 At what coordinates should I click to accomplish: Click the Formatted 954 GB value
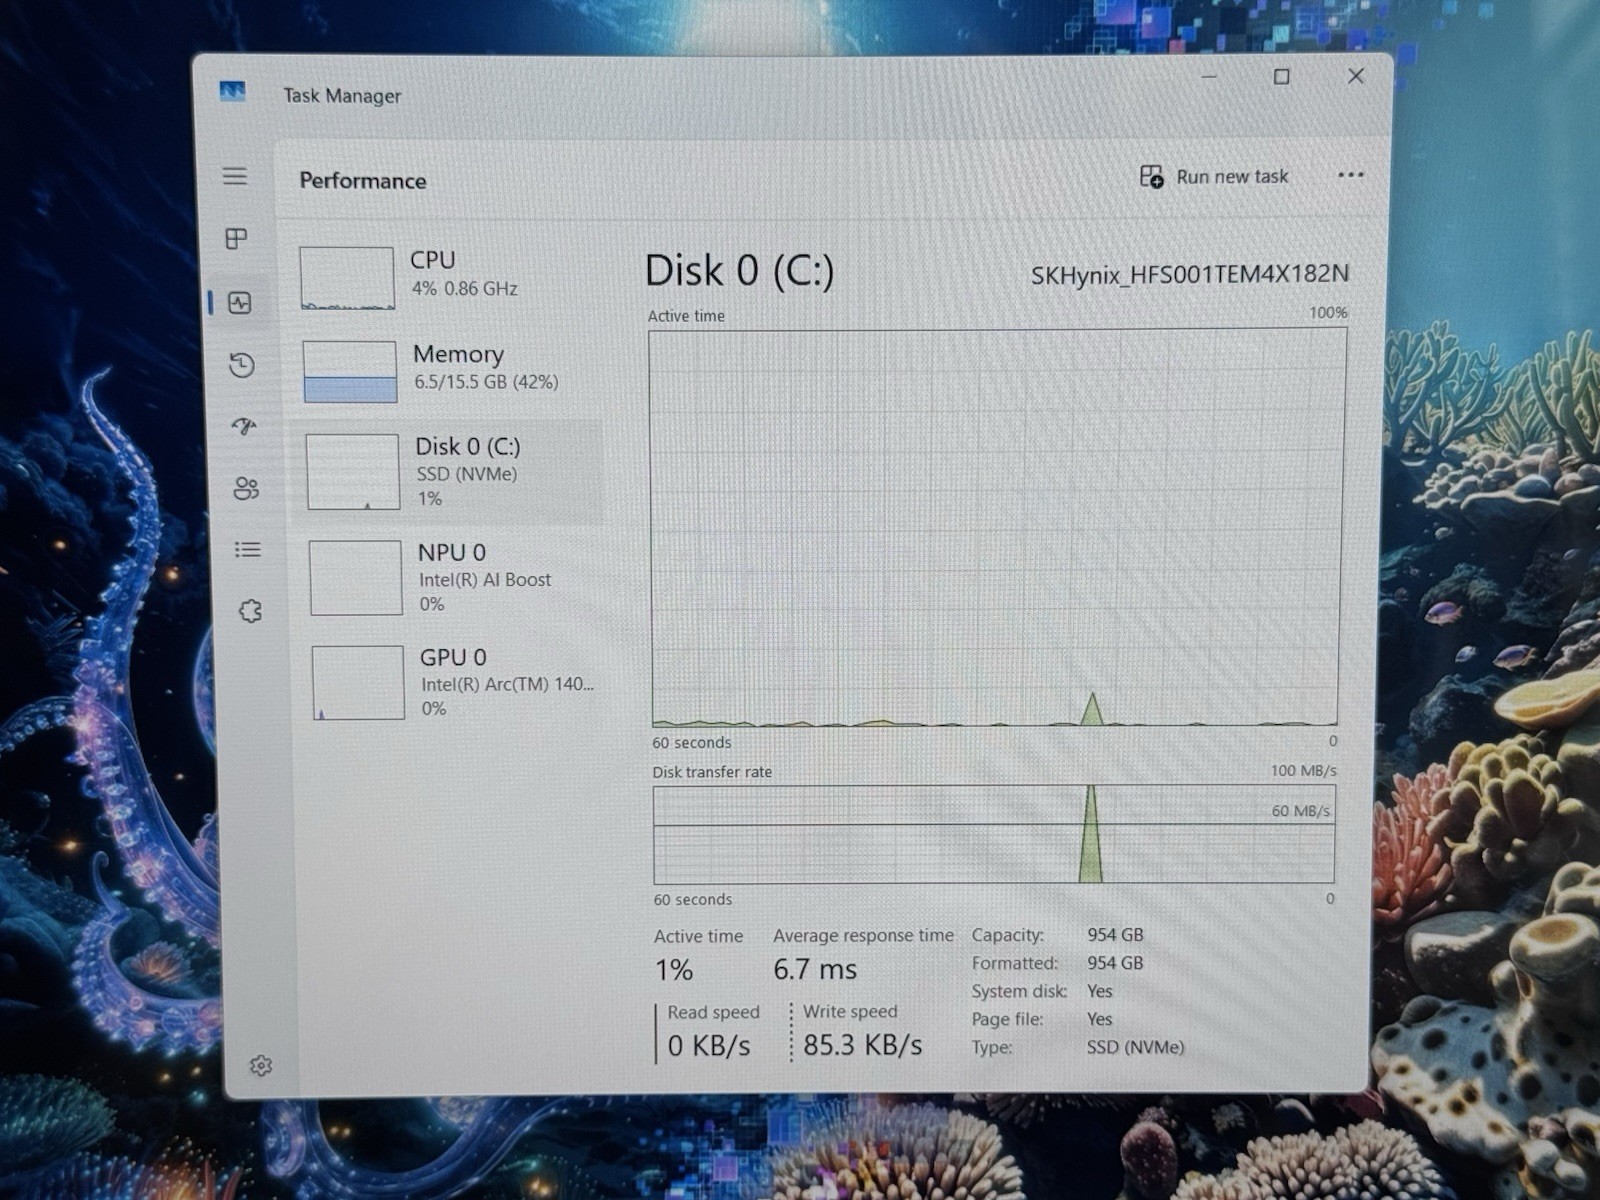pos(1115,963)
